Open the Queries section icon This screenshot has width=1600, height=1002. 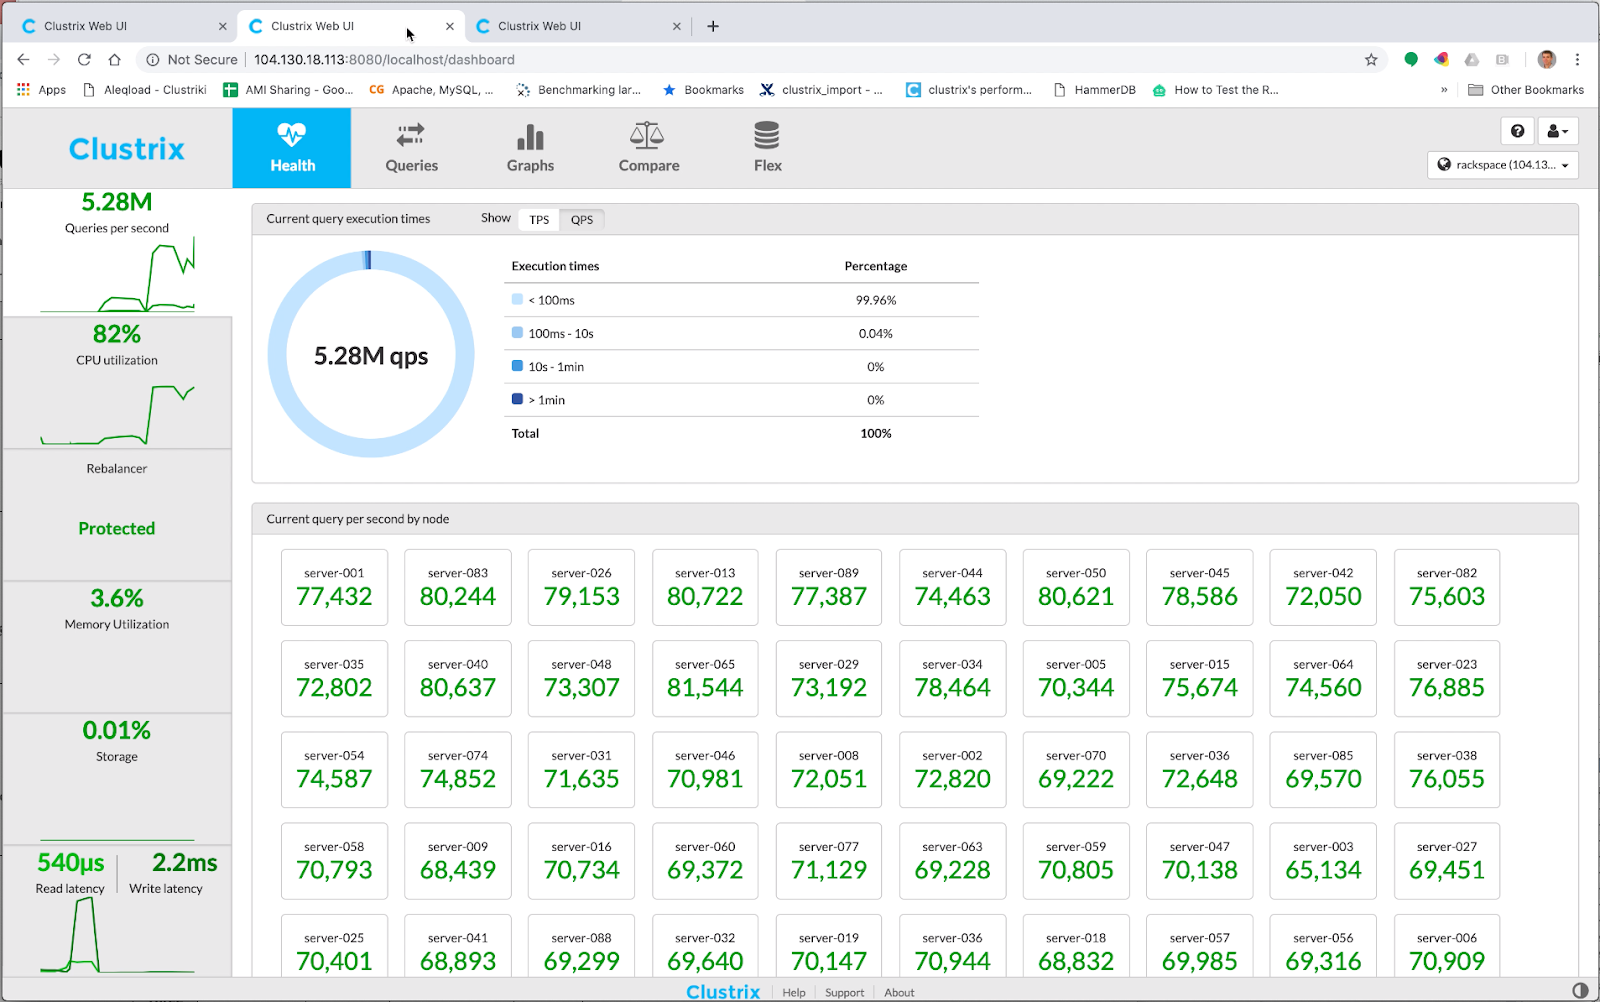(x=411, y=136)
